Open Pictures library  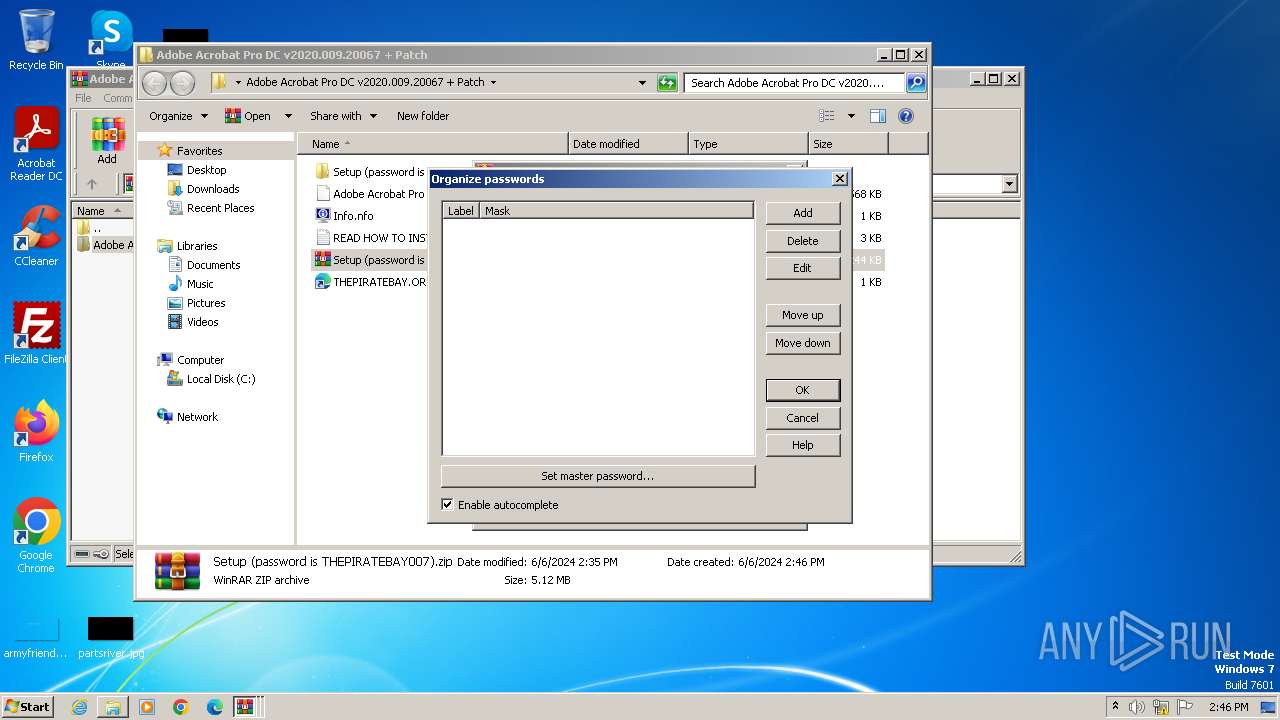click(x=206, y=303)
